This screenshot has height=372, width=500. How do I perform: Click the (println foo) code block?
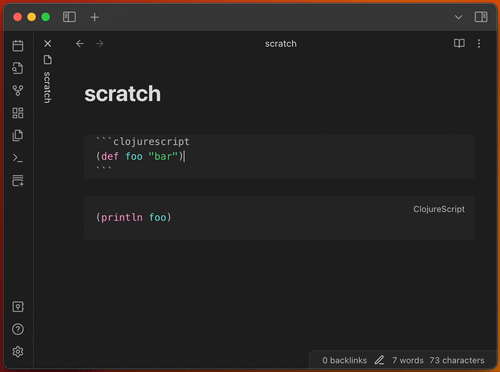(x=279, y=218)
